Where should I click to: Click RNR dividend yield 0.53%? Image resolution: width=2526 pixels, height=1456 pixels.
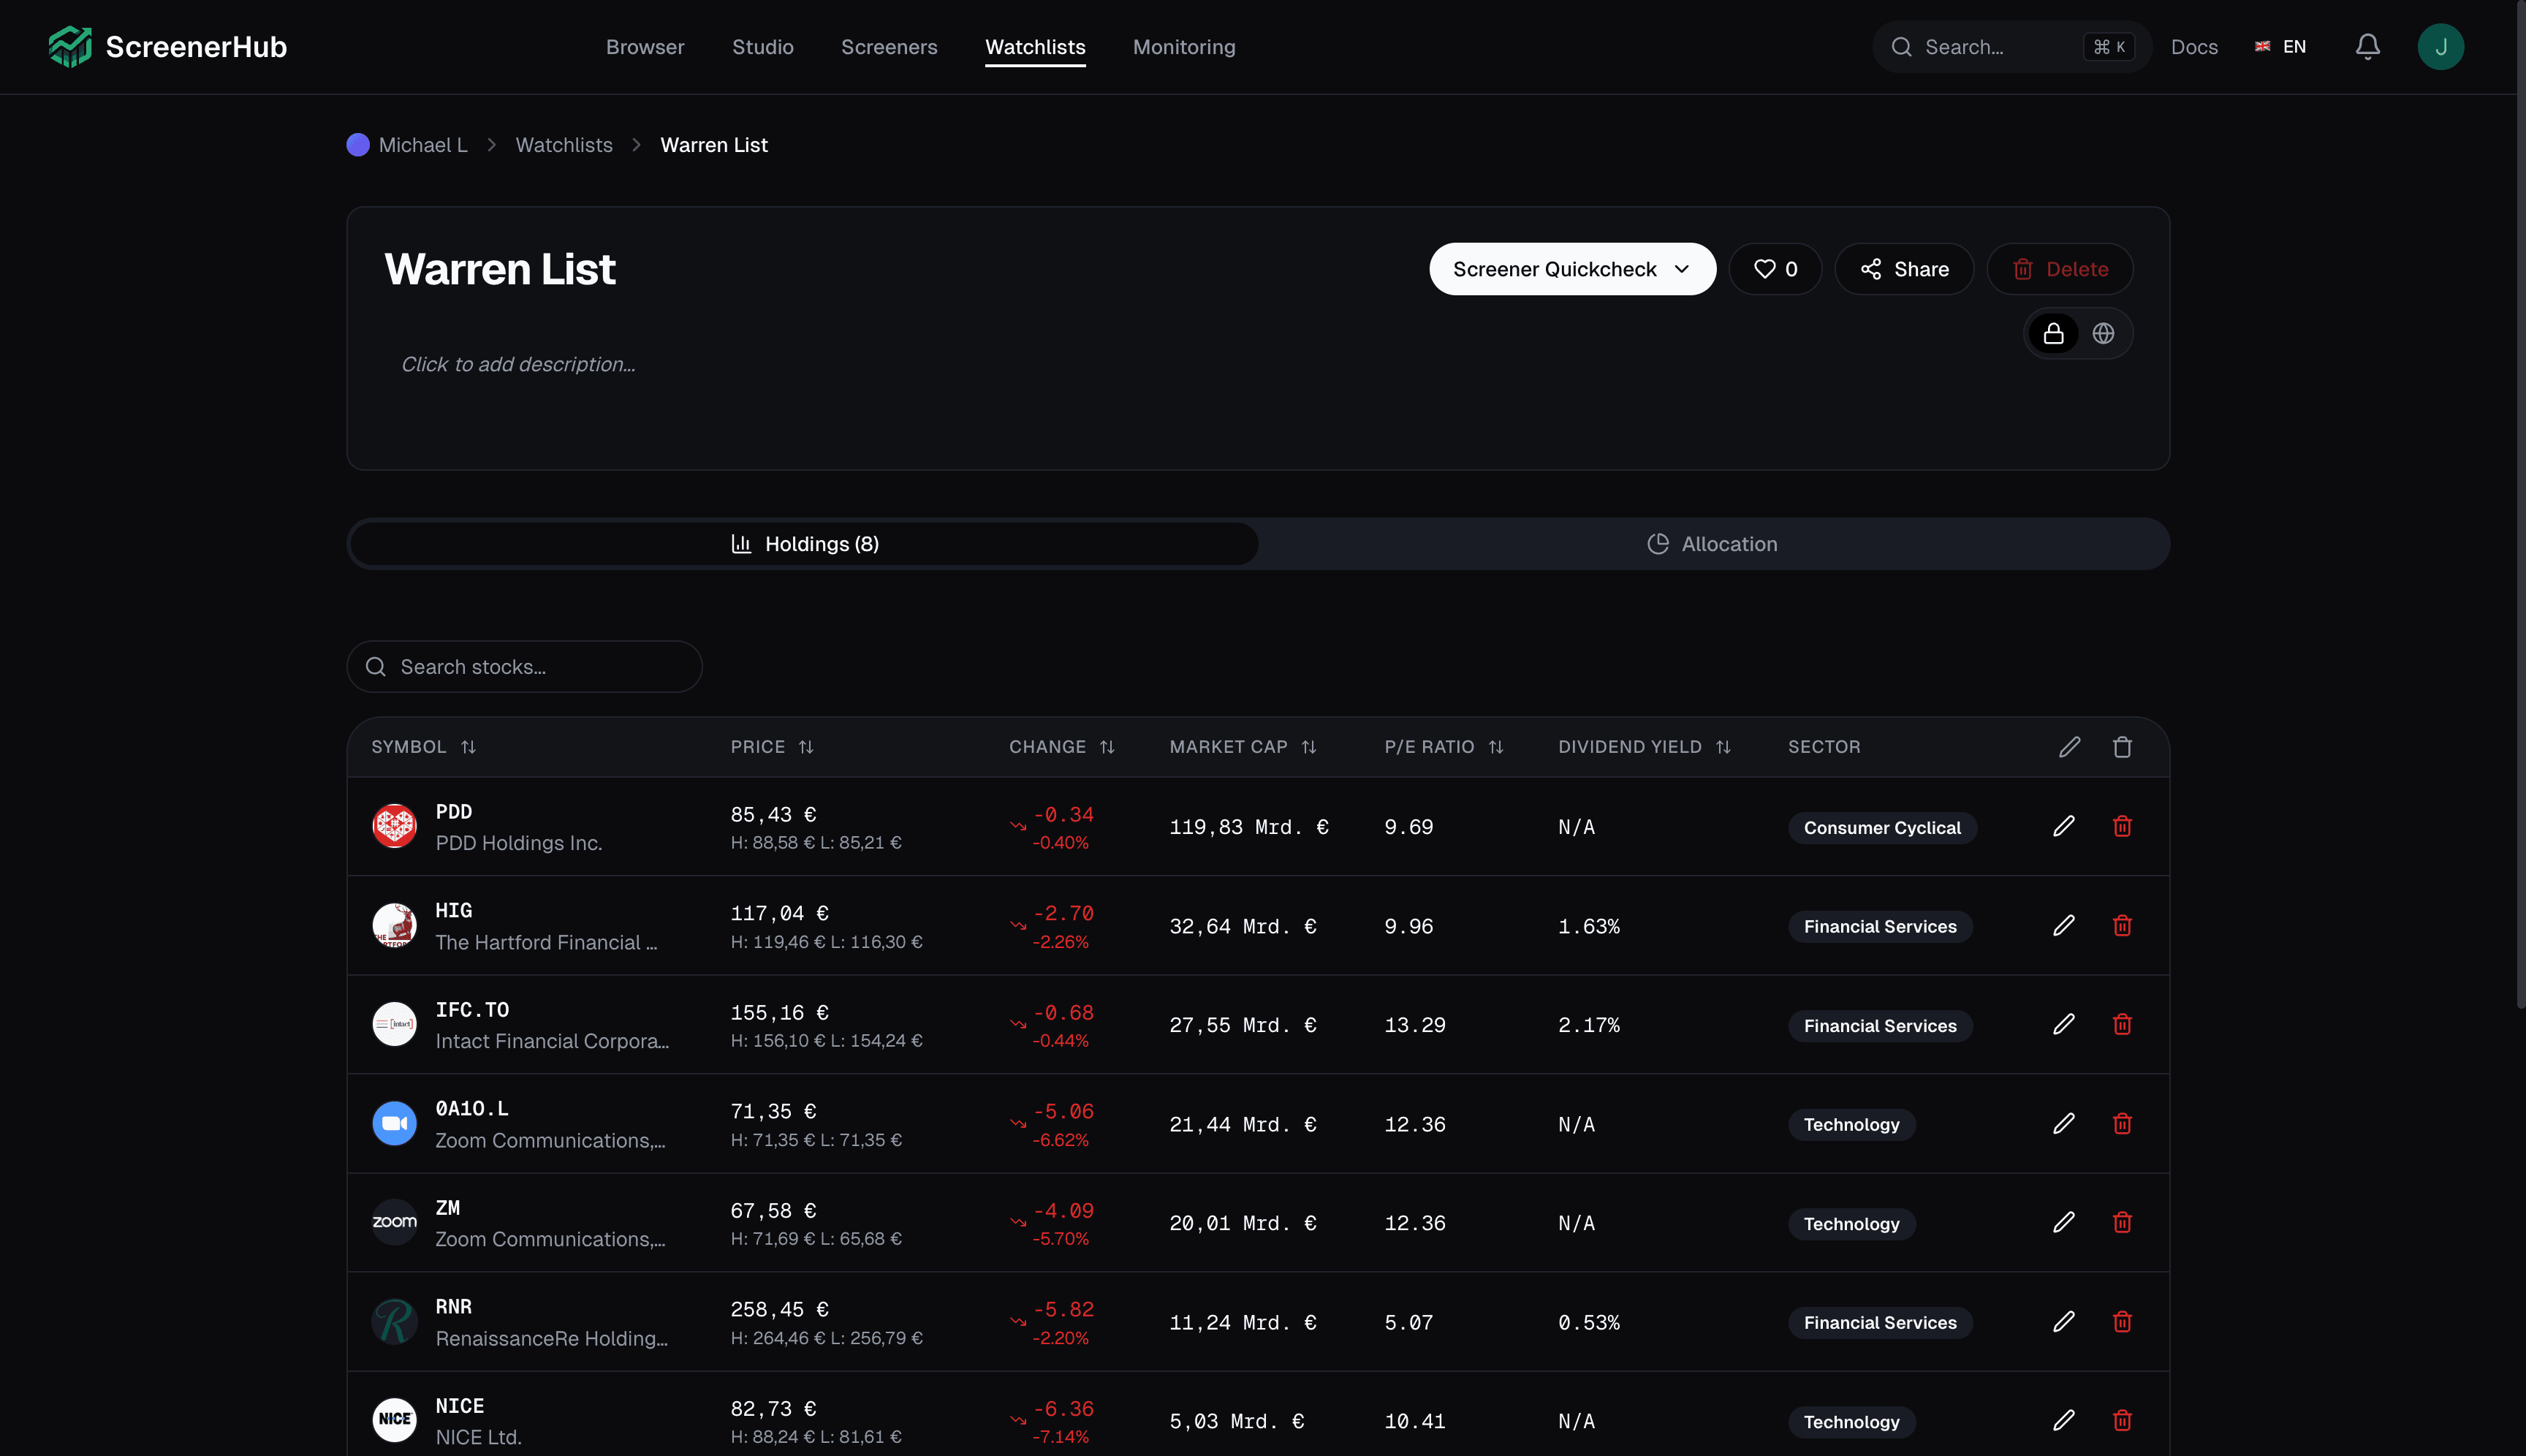tap(1588, 1323)
